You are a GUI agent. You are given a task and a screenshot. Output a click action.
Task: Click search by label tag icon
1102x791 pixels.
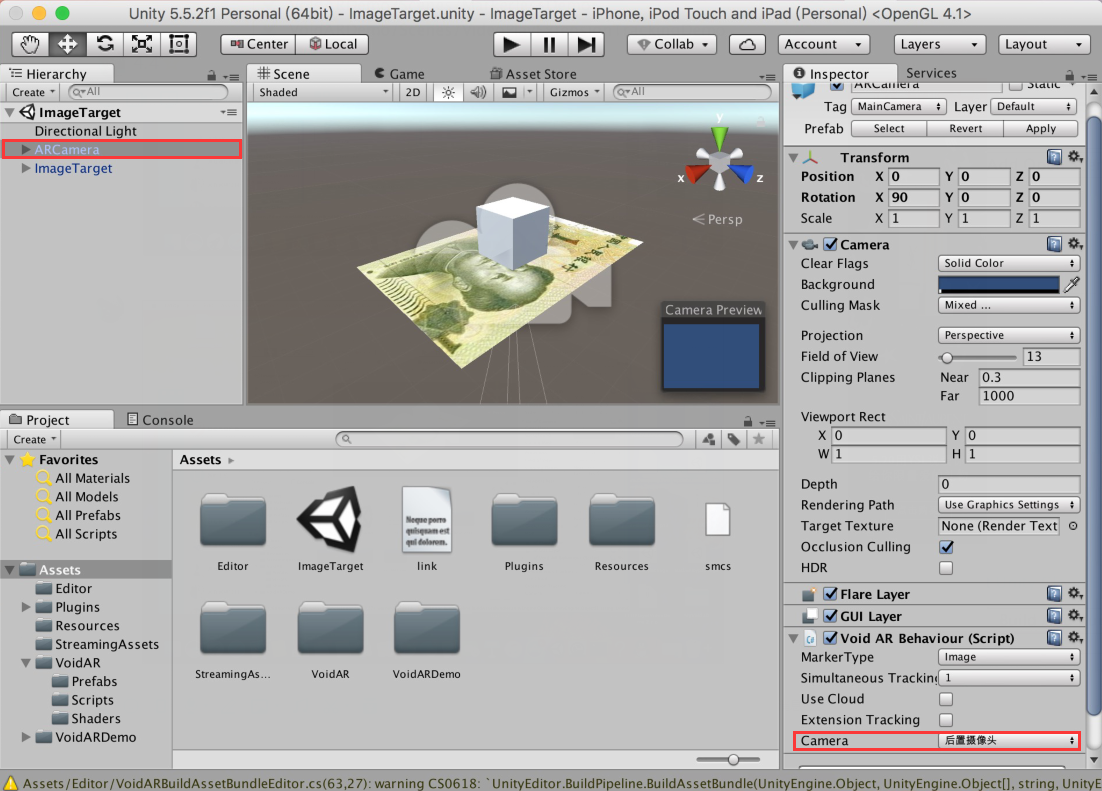click(x=734, y=439)
